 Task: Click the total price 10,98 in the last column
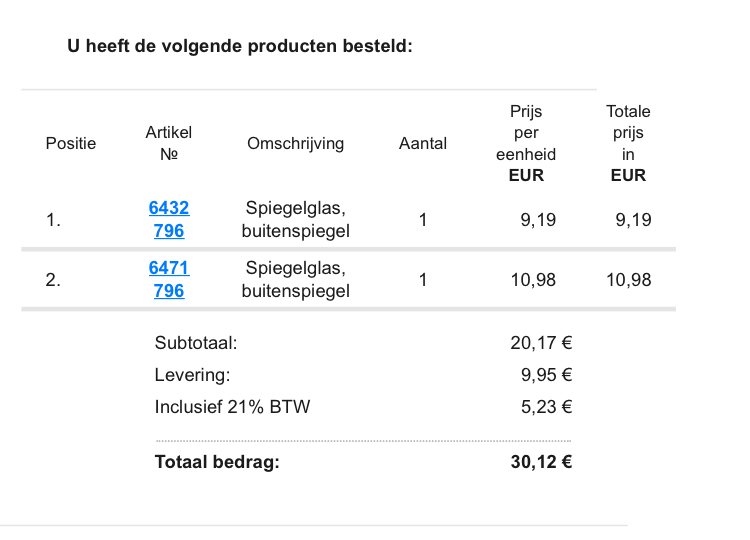629,280
